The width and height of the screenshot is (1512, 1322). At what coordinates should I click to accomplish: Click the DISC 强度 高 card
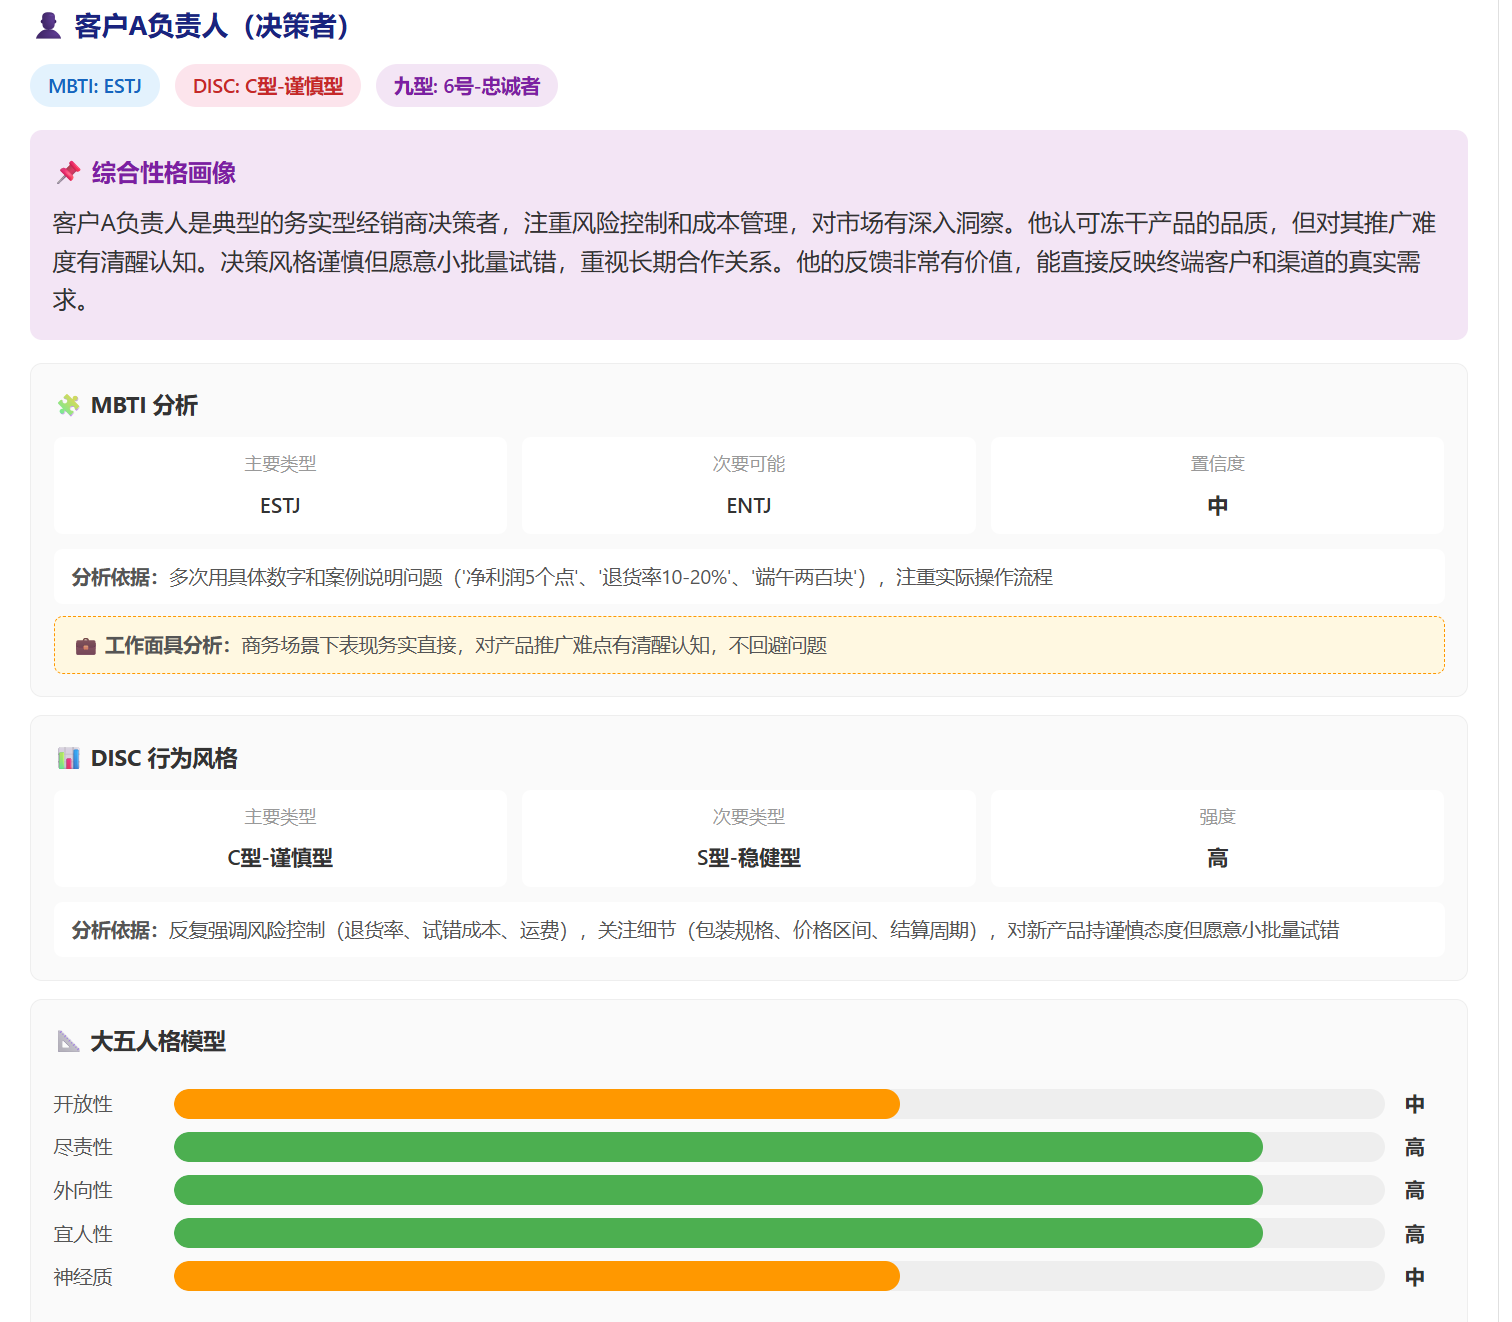(1217, 838)
